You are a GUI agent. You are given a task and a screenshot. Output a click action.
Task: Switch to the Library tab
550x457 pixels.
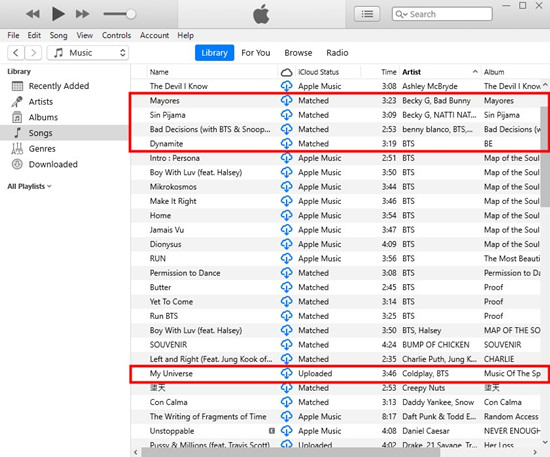point(214,53)
